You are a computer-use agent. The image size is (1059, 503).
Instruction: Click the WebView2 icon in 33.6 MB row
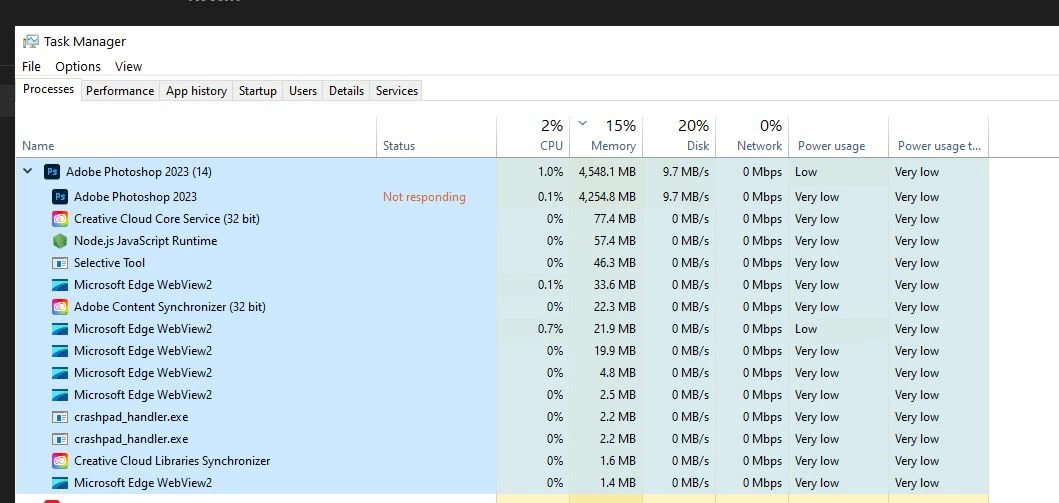click(x=60, y=285)
